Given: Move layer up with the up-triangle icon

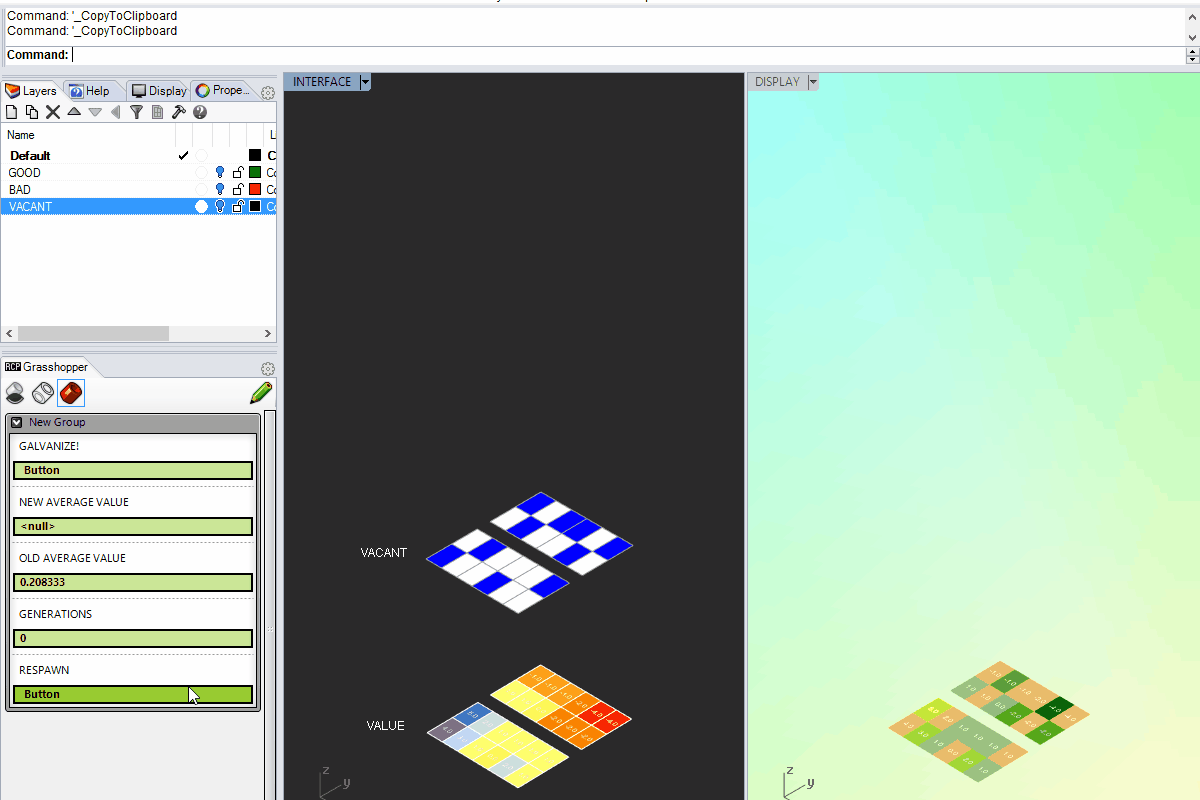Looking at the screenshot, I should (x=74, y=112).
